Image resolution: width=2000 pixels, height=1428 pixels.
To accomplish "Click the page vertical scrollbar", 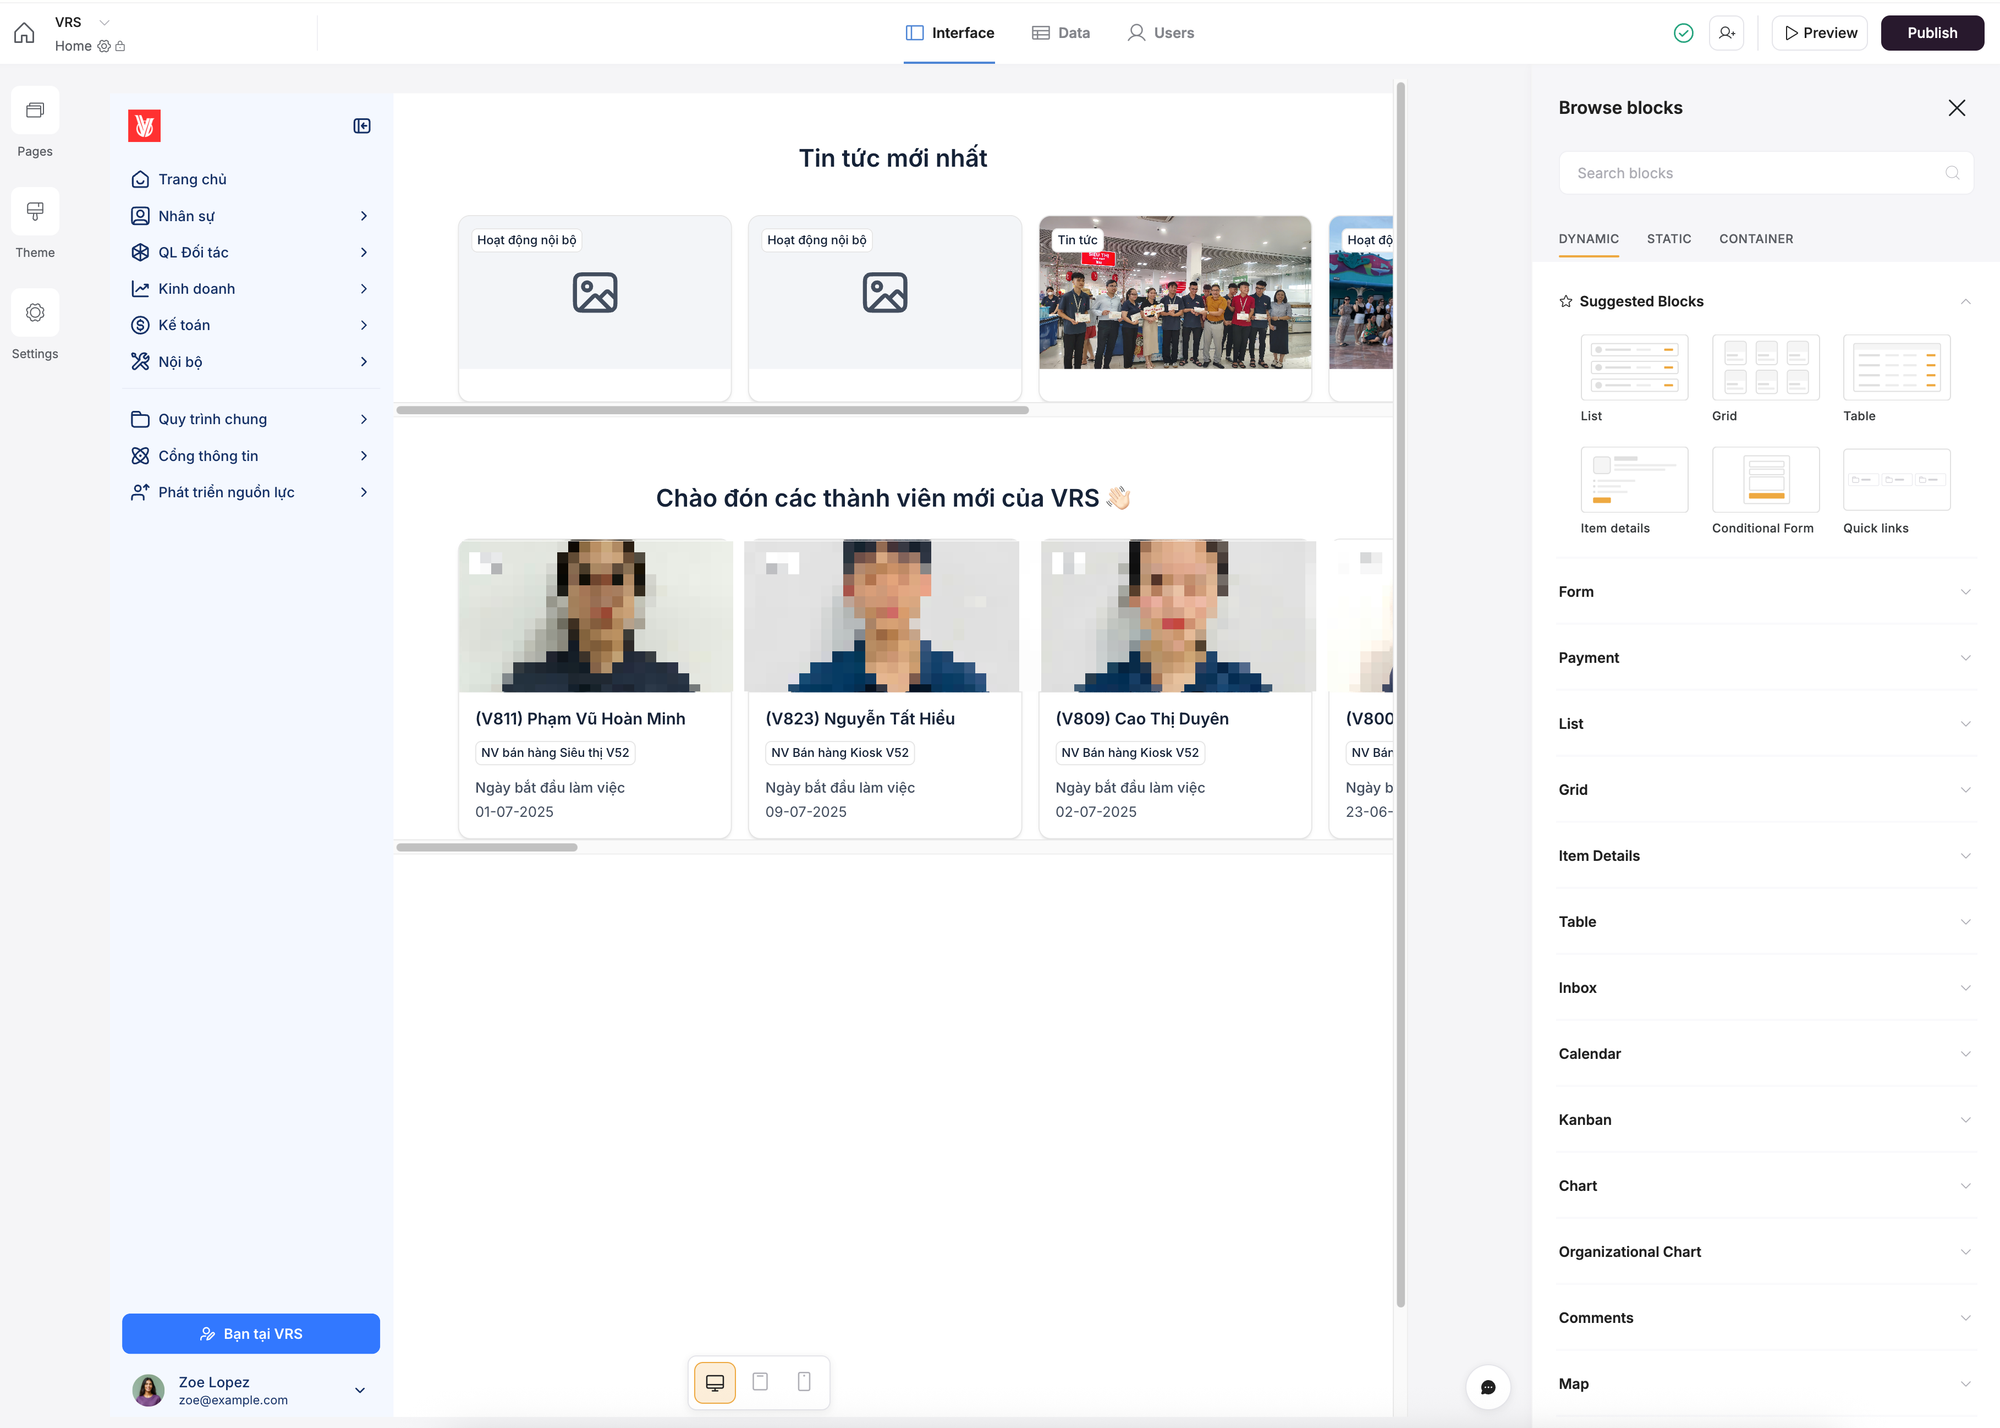I will click(x=1400, y=694).
